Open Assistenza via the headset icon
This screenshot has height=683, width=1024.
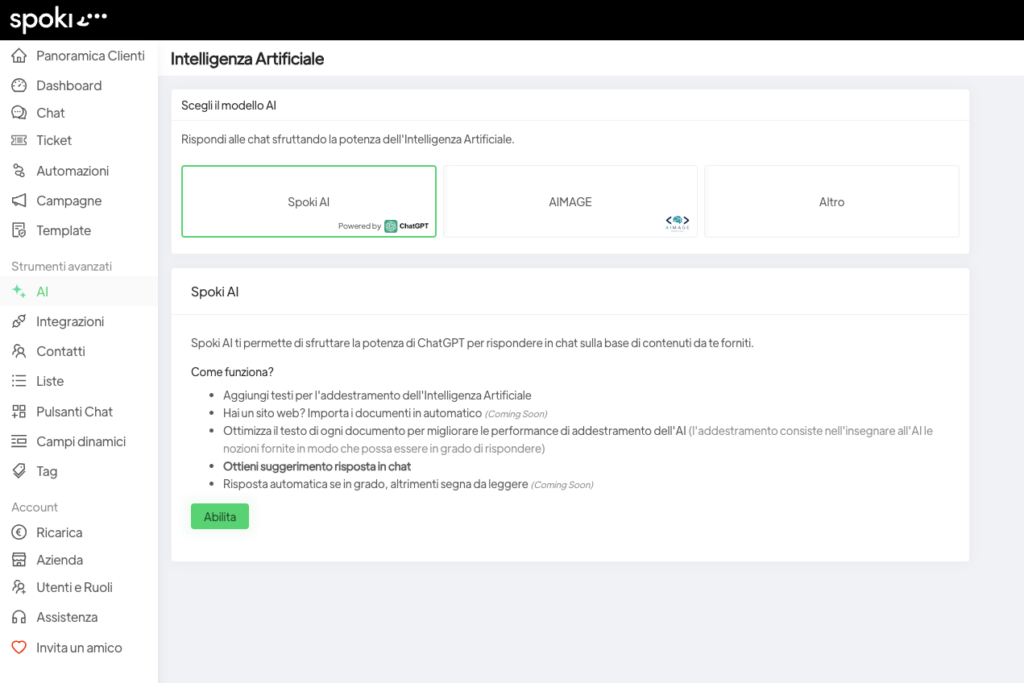20,617
